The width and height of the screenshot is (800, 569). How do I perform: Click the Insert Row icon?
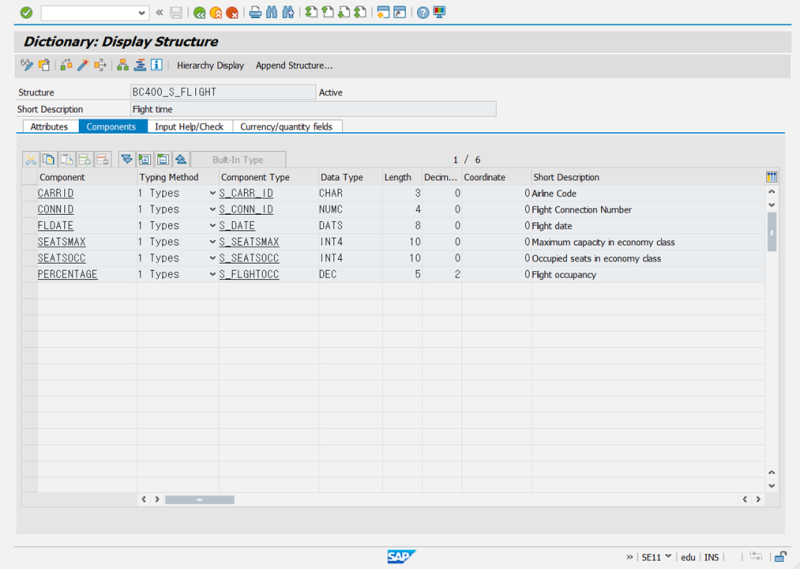(84, 160)
